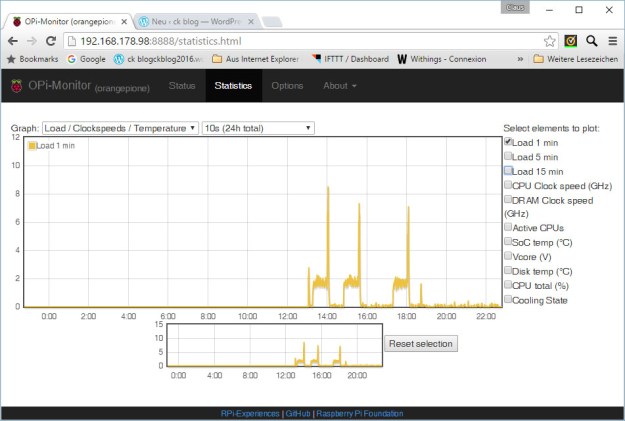The width and height of the screenshot is (625, 421).
Task: Go back with the browser back arrow
Action: [13, 41]
